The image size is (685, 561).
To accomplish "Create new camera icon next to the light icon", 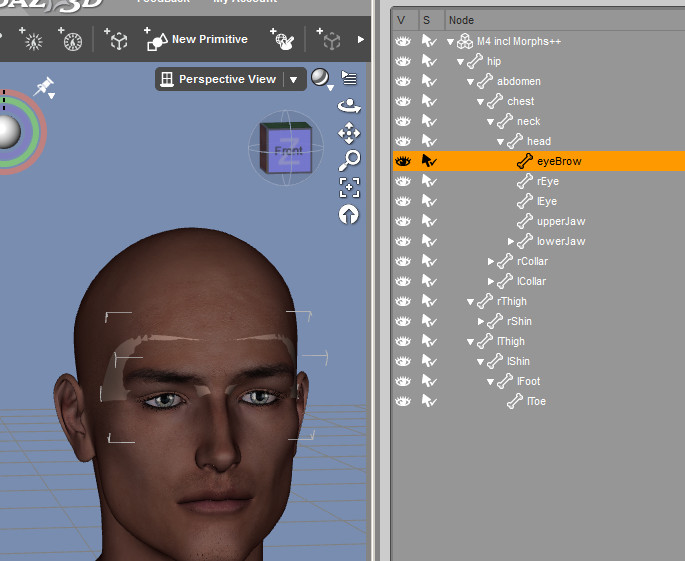I will click(x=70, y=39).
